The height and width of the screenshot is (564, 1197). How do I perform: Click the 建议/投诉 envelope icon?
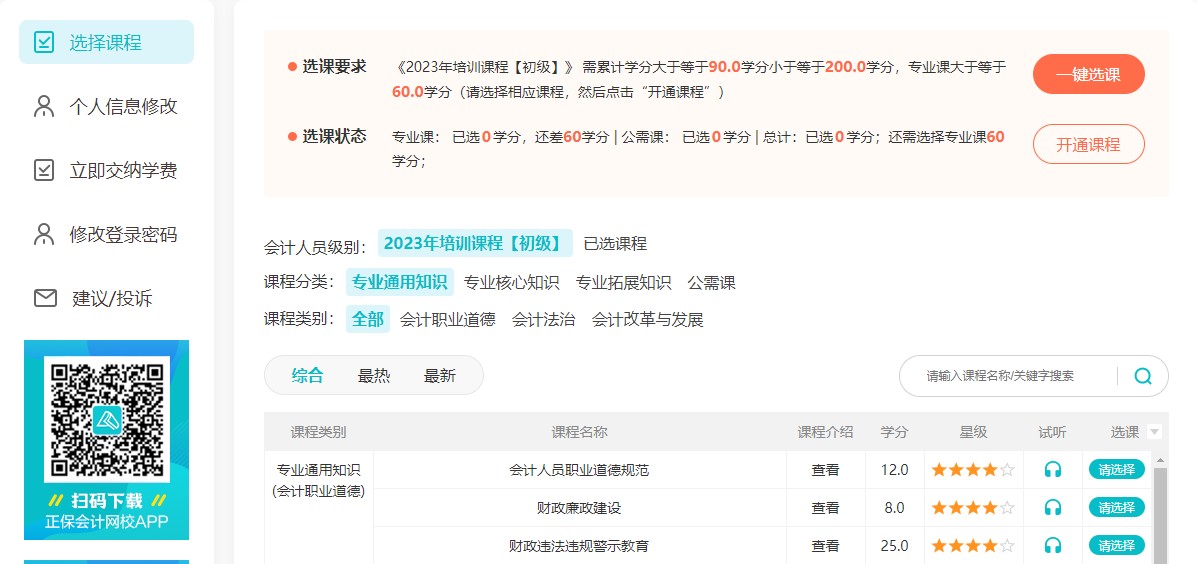tap(45, 298)
